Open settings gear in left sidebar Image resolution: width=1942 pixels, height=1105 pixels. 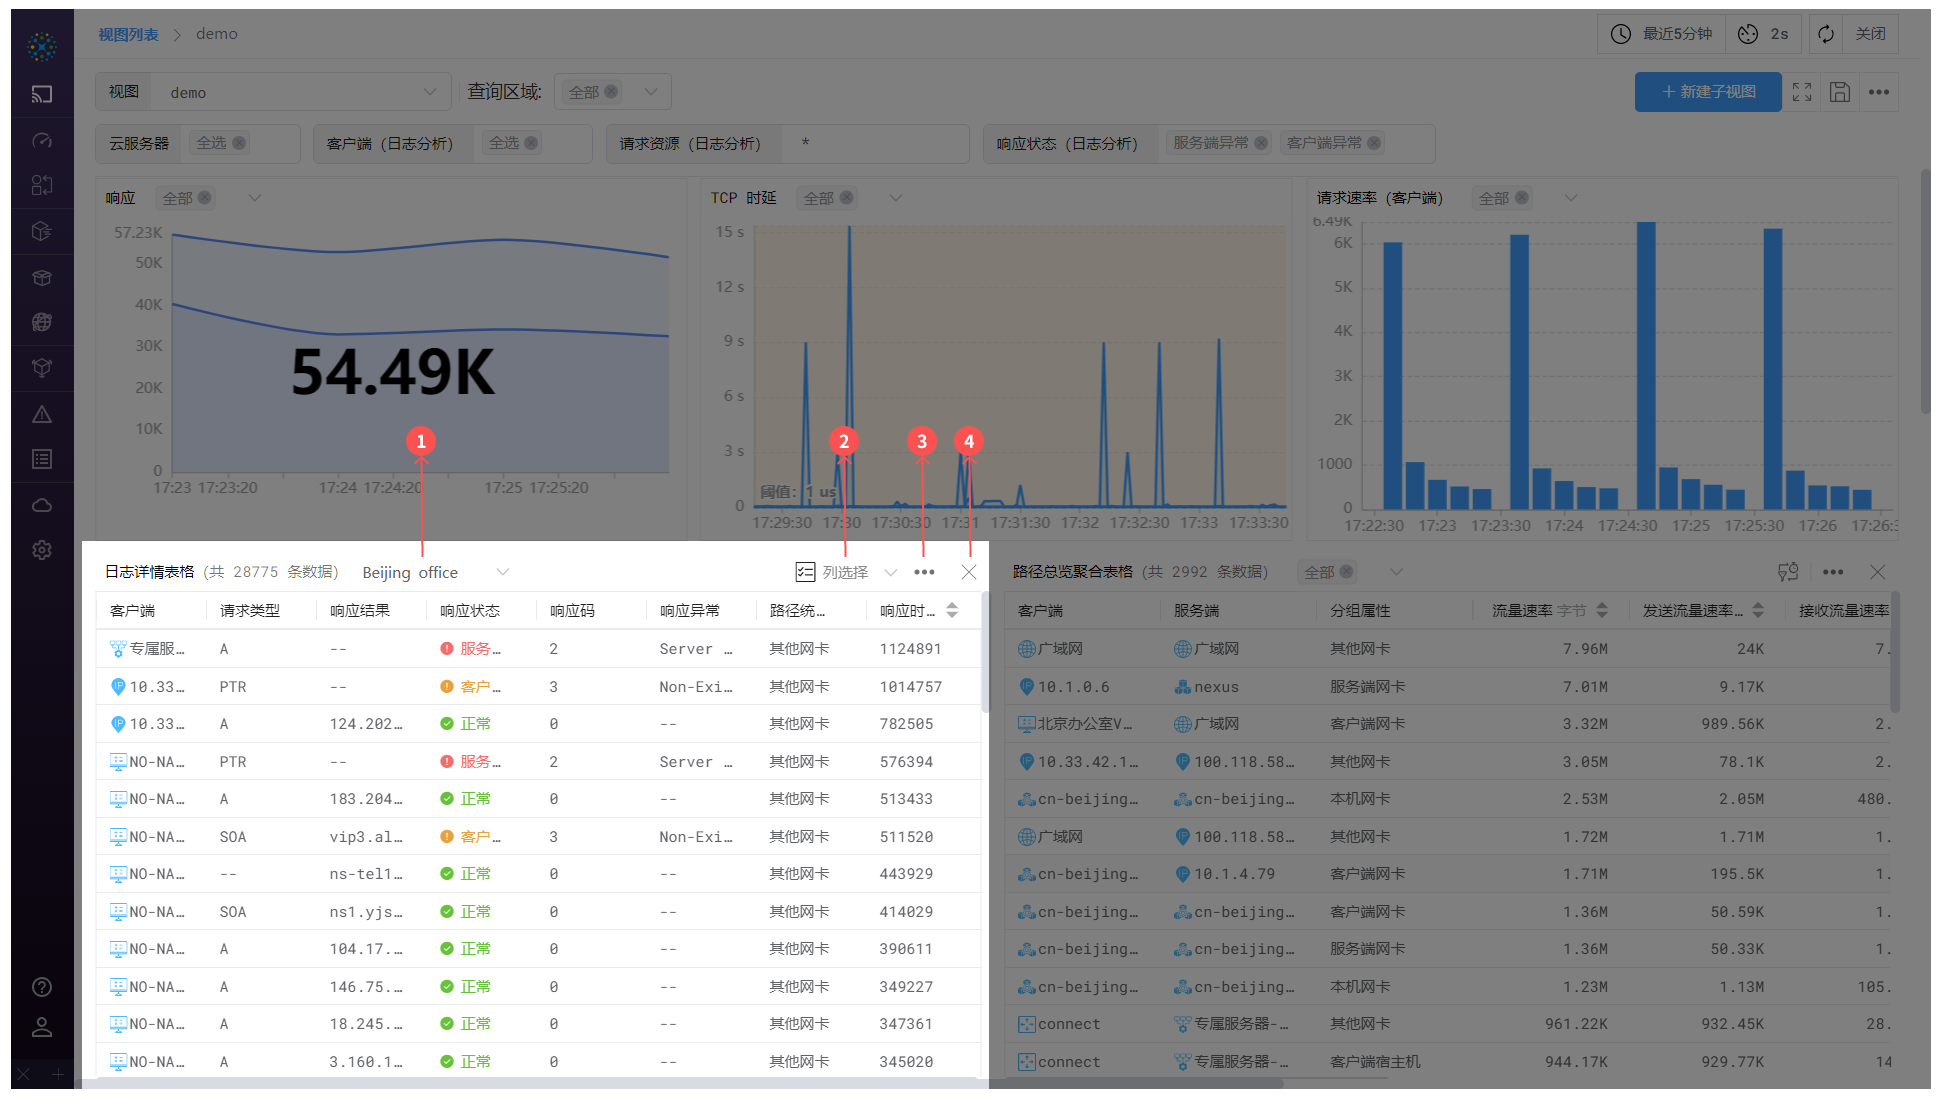(x=42, y=550)
